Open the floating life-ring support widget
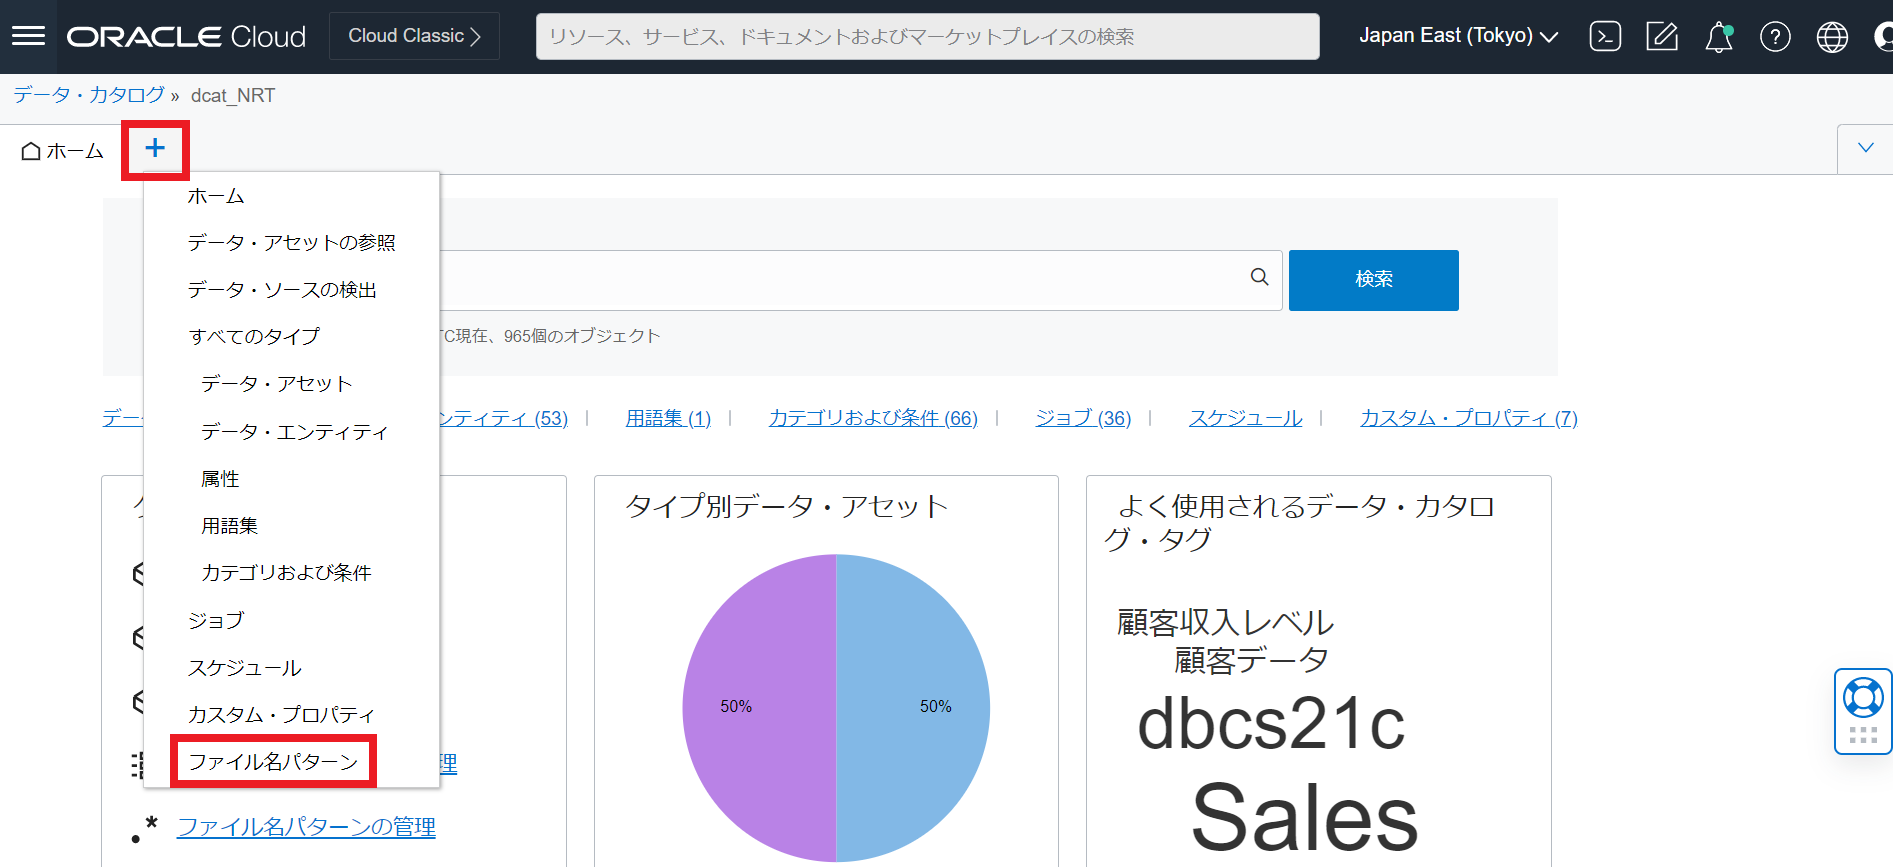Image resolution: width=1893 pixels, height=867 pixels. click(x=1863, y=698)
